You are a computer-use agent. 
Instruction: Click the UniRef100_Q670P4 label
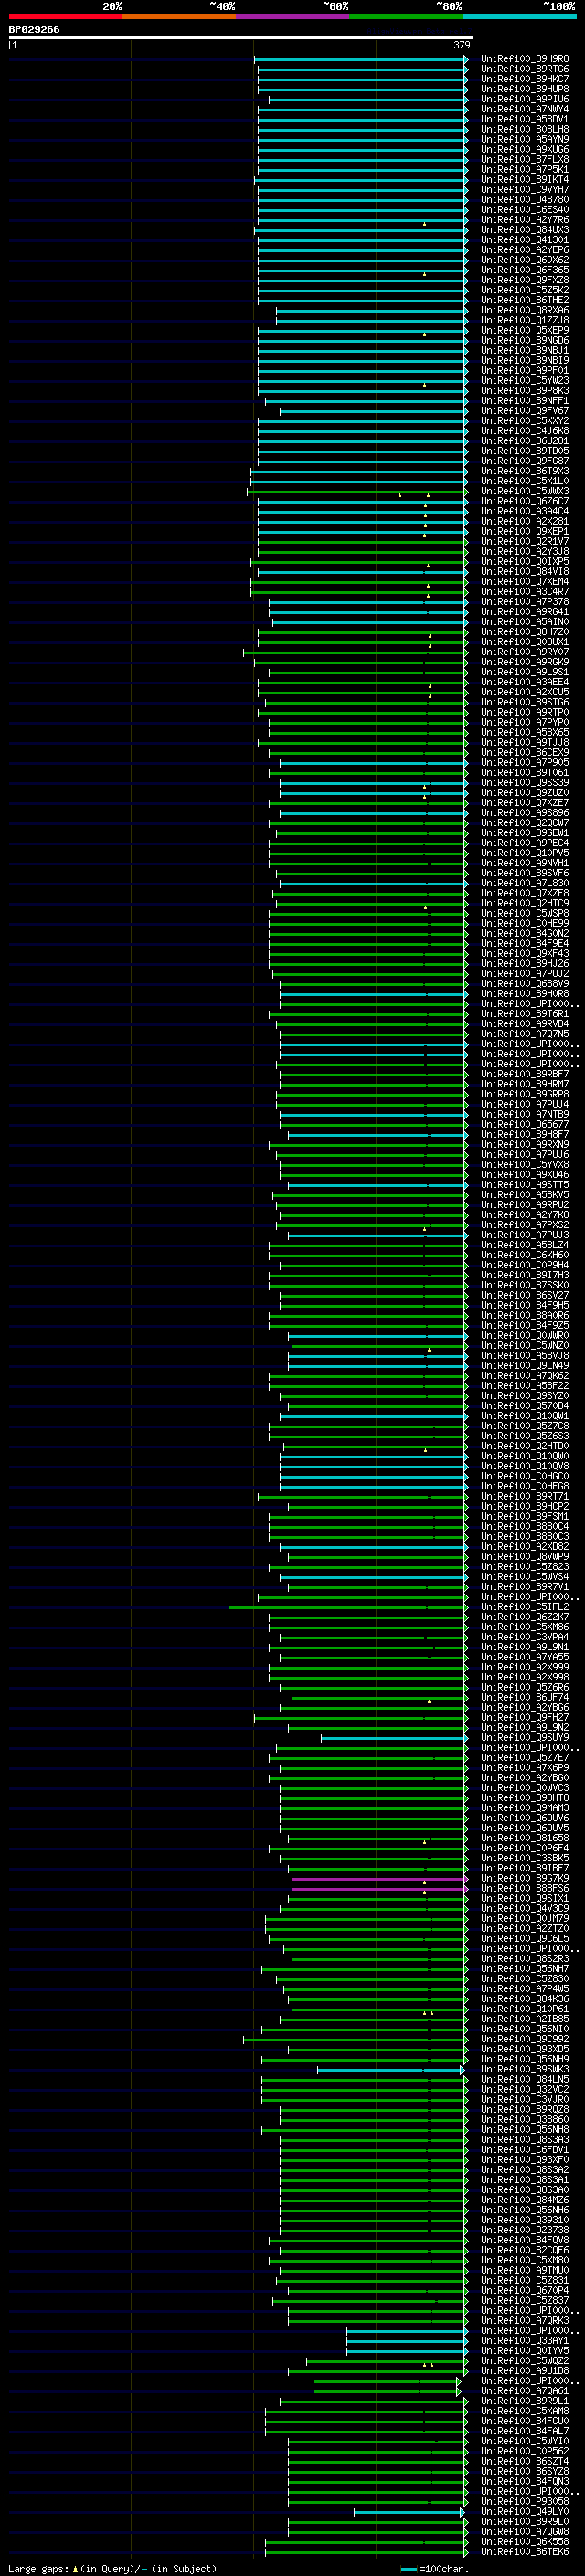[x=525, y=2290]
